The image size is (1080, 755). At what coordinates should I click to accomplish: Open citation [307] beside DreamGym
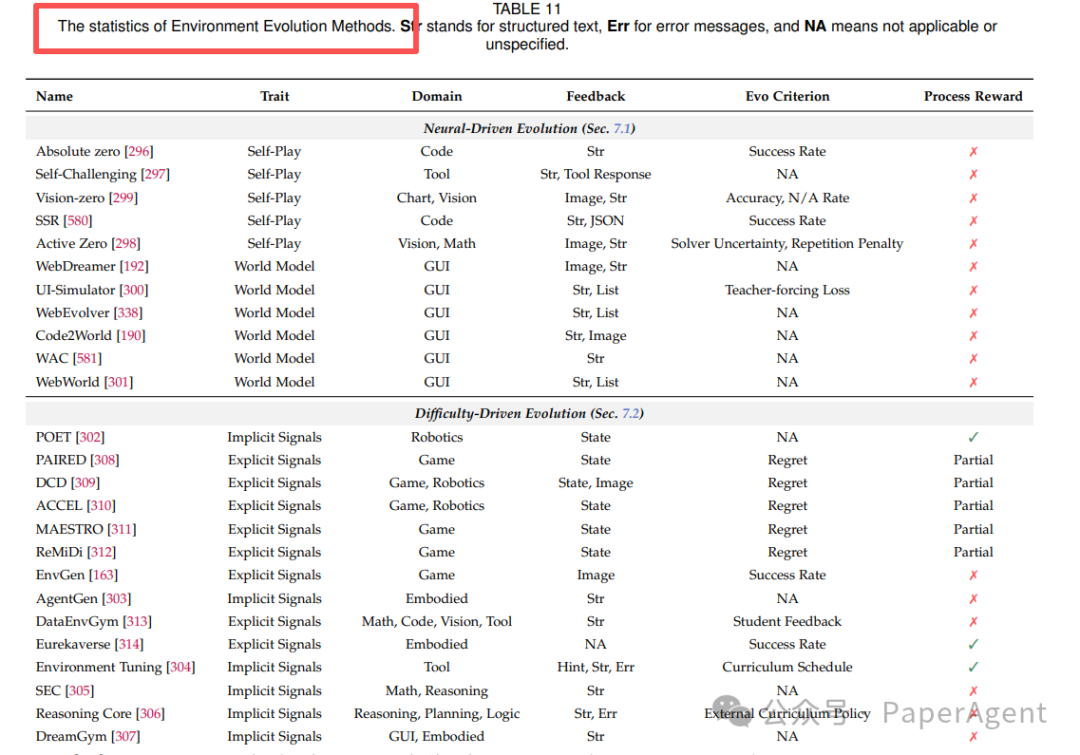tap(125, 736)
